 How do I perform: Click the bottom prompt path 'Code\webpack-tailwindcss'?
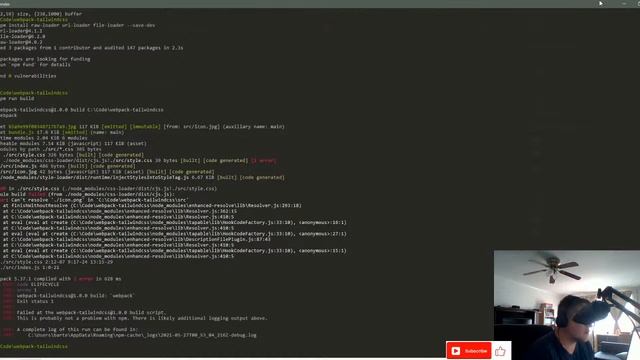34,346
